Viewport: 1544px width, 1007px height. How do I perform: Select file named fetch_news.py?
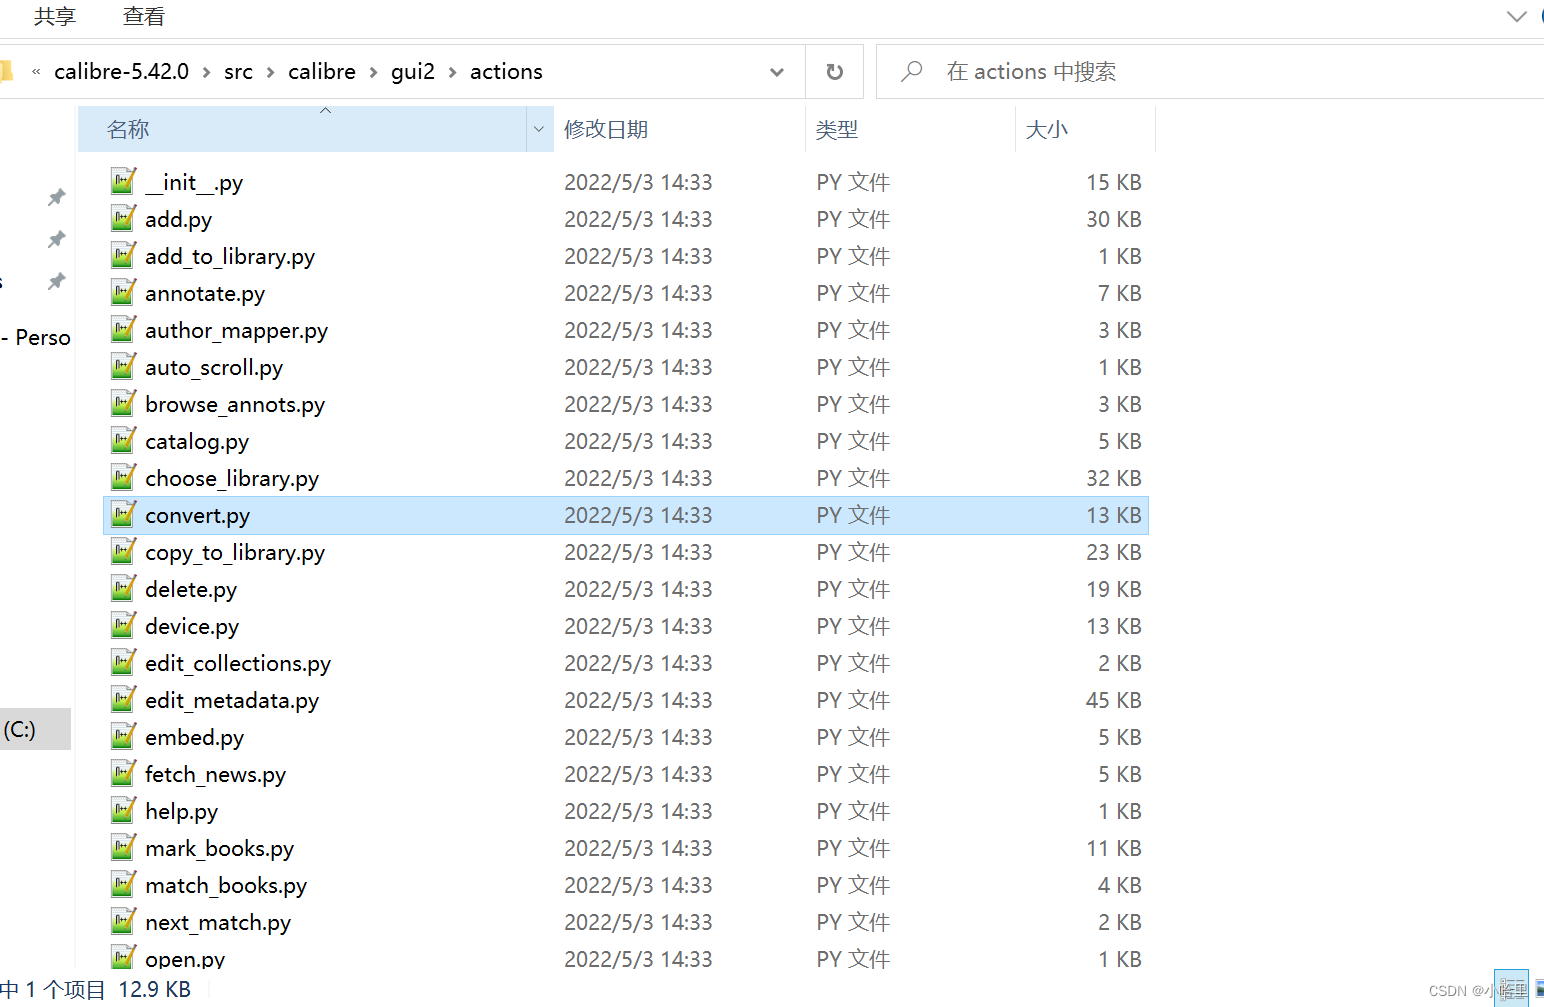215,774
